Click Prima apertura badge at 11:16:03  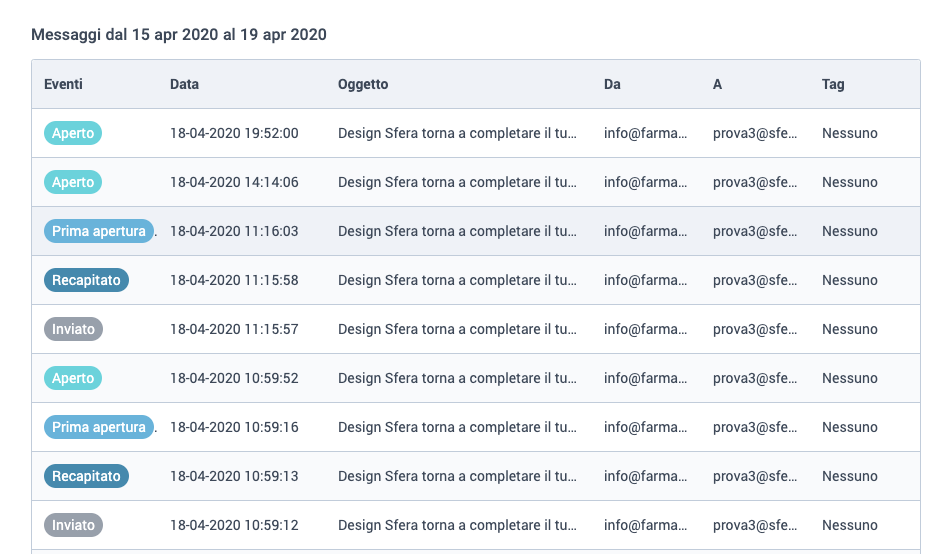pyautogui.click(x=99, y=231)
